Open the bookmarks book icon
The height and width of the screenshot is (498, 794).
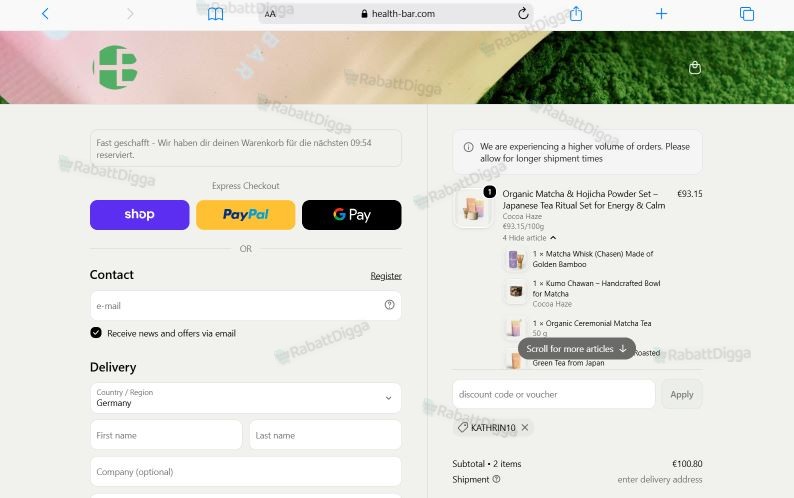tap(215, 14)
